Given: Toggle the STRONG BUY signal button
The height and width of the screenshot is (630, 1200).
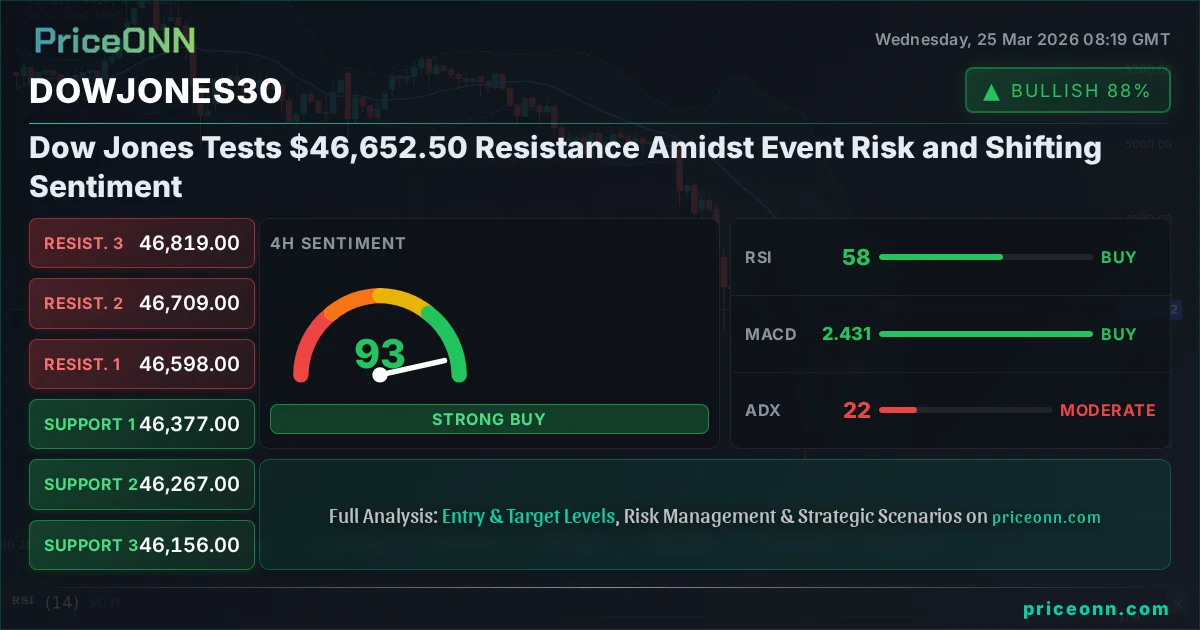Looking at the screenshot, I should 489,419.
